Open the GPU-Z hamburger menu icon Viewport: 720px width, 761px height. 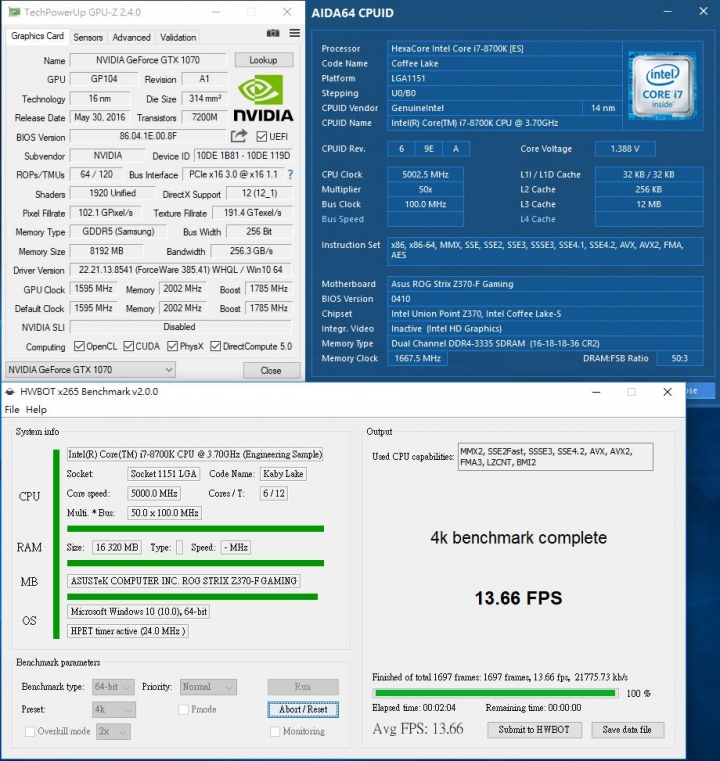click(x=295, y=33)
